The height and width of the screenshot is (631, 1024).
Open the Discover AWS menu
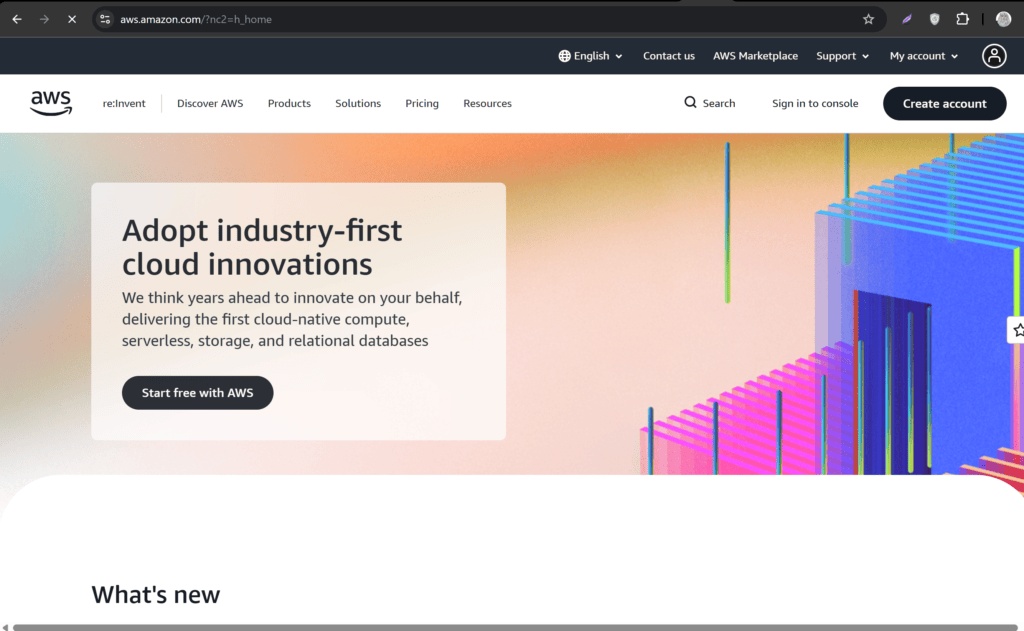point(210,103)
